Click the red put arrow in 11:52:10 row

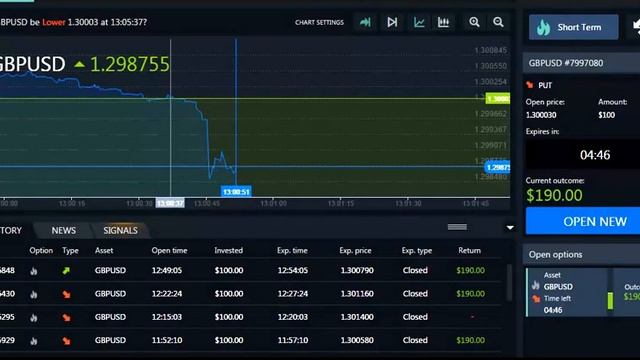pyautogui.click(x=66, y=340)
